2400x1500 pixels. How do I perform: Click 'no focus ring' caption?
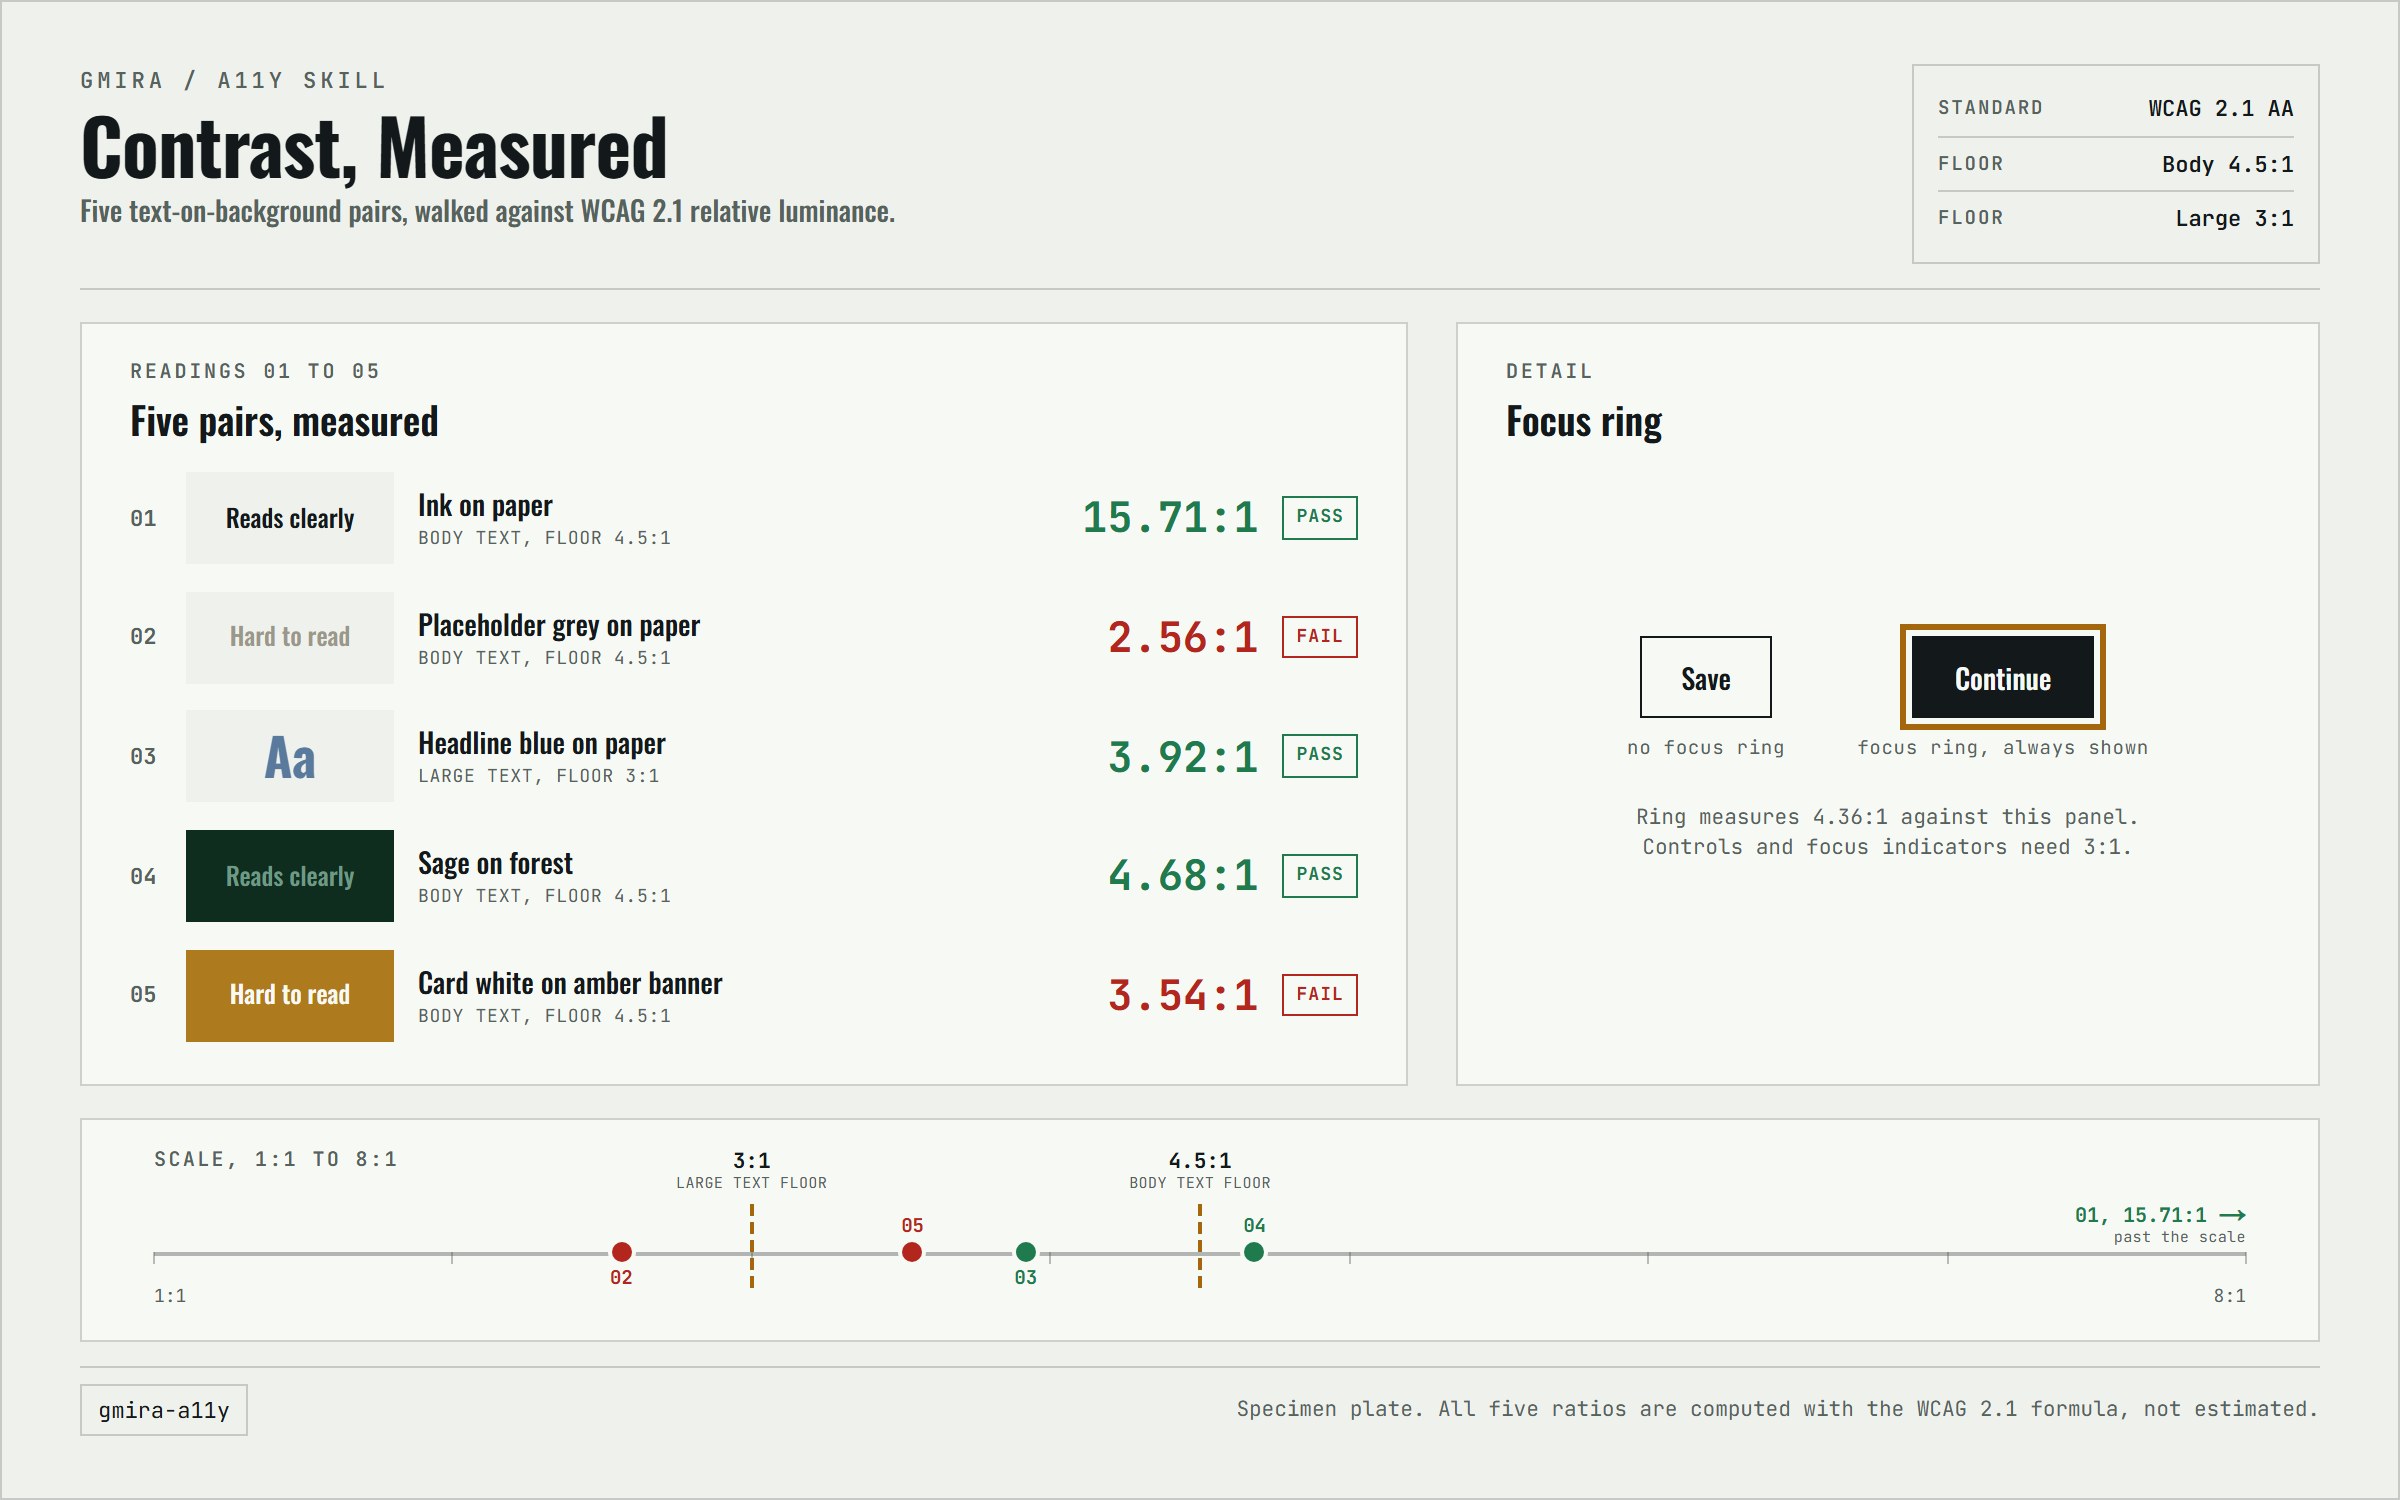[x=1705, y=748]
